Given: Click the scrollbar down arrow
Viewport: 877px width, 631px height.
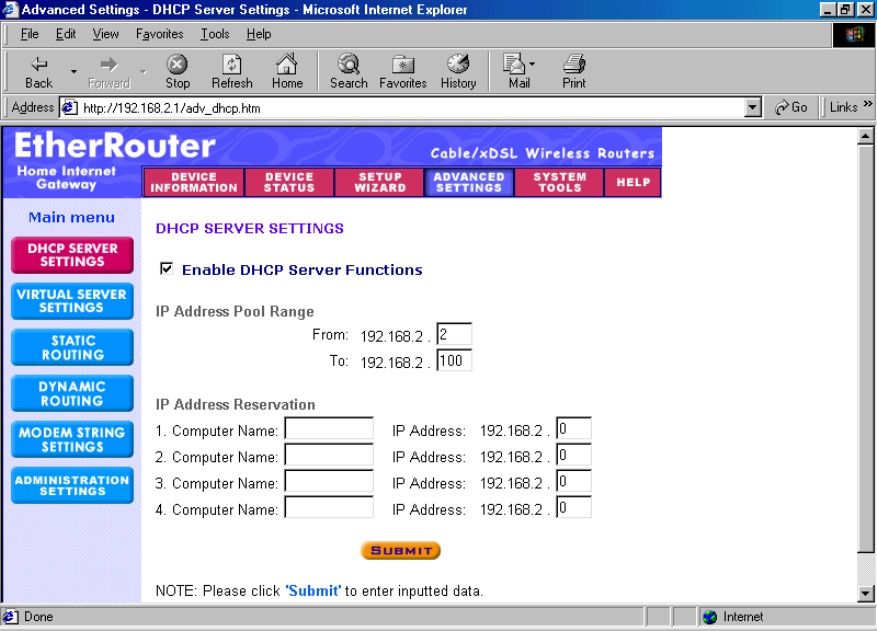Looking at the screenshot, I should click(x=865, y=594).
